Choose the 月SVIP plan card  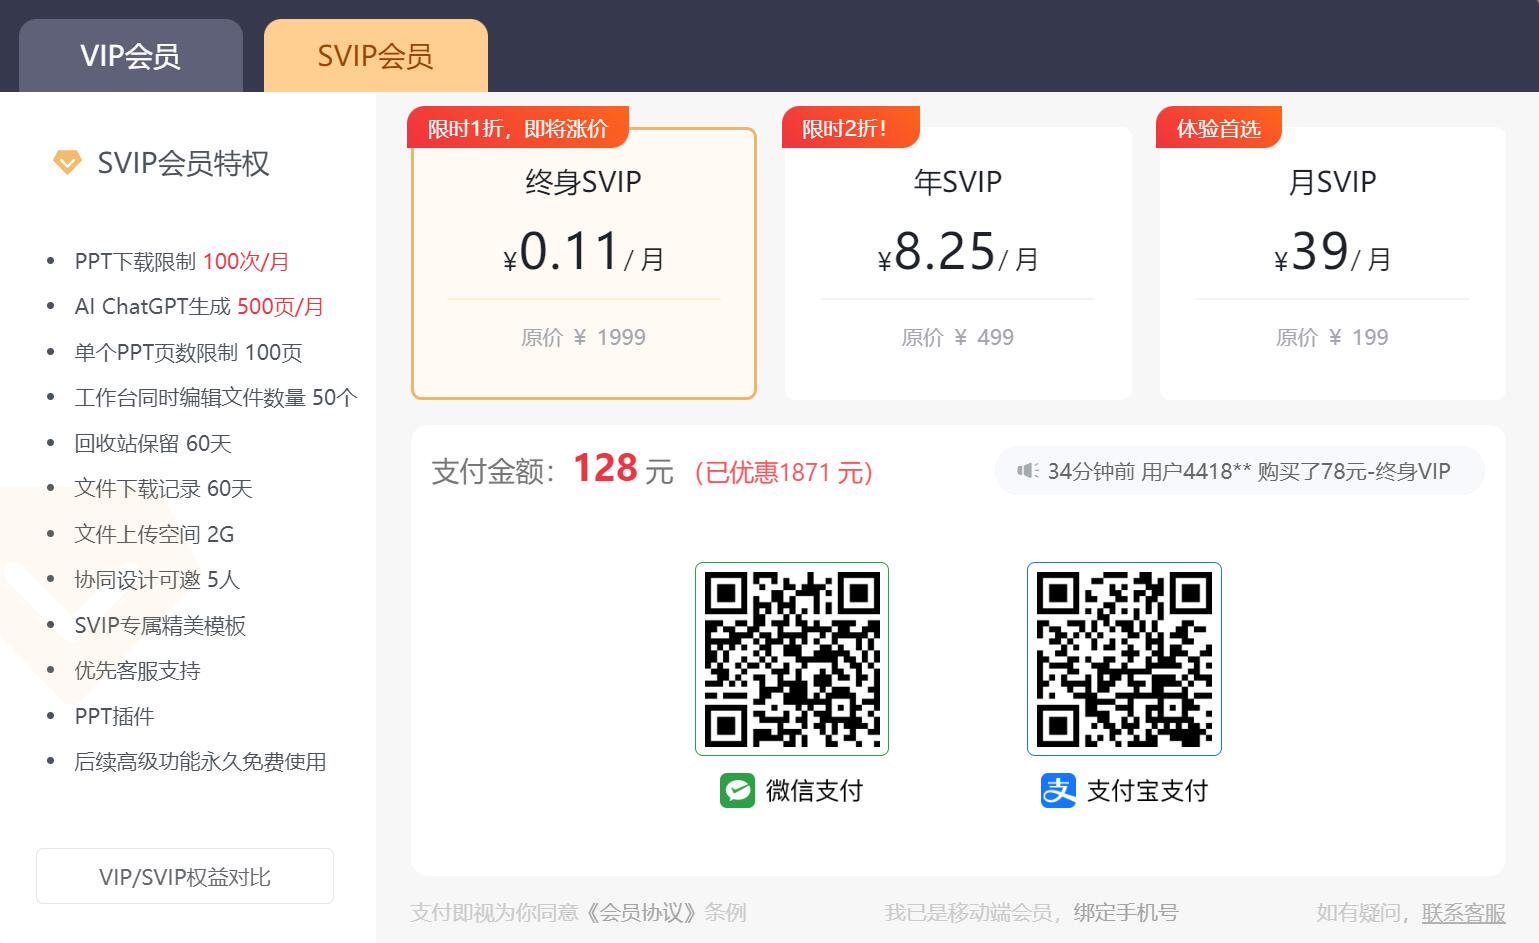(1332, 264)
